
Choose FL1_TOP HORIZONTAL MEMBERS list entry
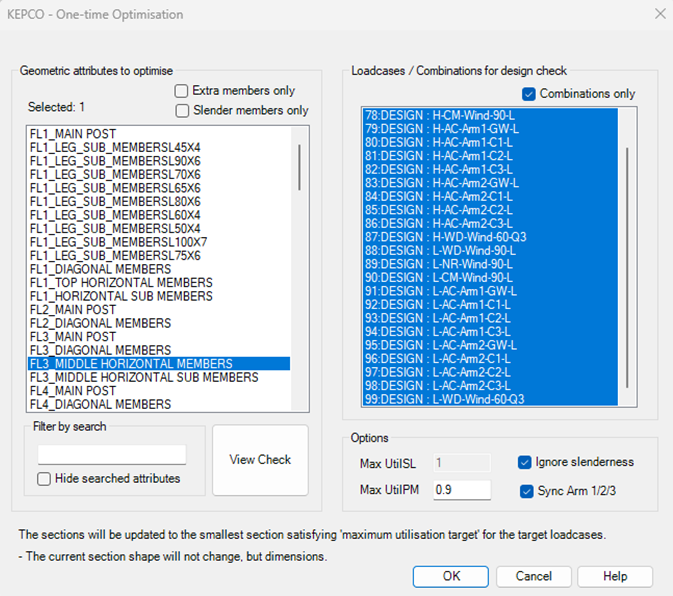pyautogui.click(x=121, y=283)
